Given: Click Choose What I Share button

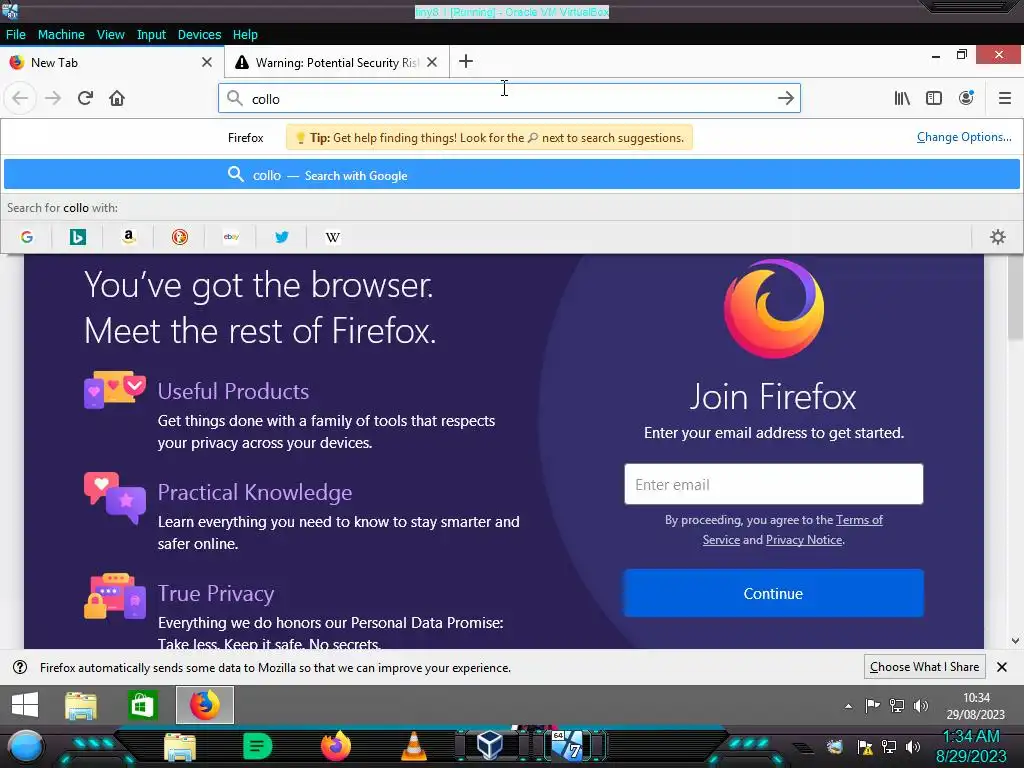Looking at the screenshot, I should coord(924,667).
